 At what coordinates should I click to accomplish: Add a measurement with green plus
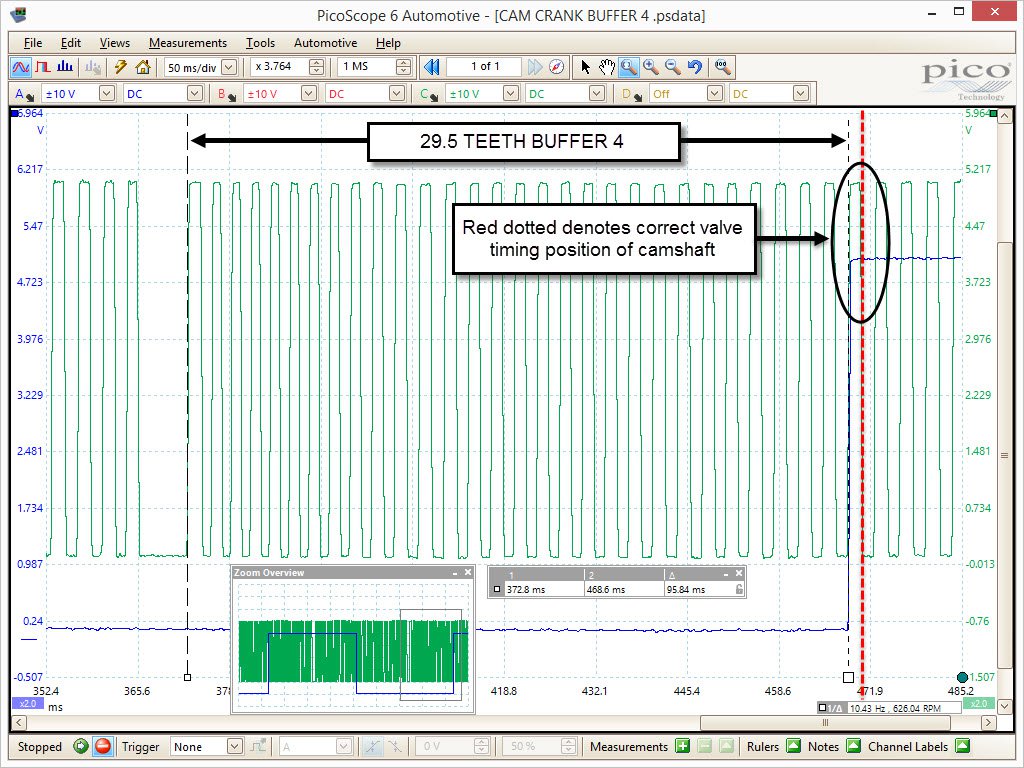point(682,746)
